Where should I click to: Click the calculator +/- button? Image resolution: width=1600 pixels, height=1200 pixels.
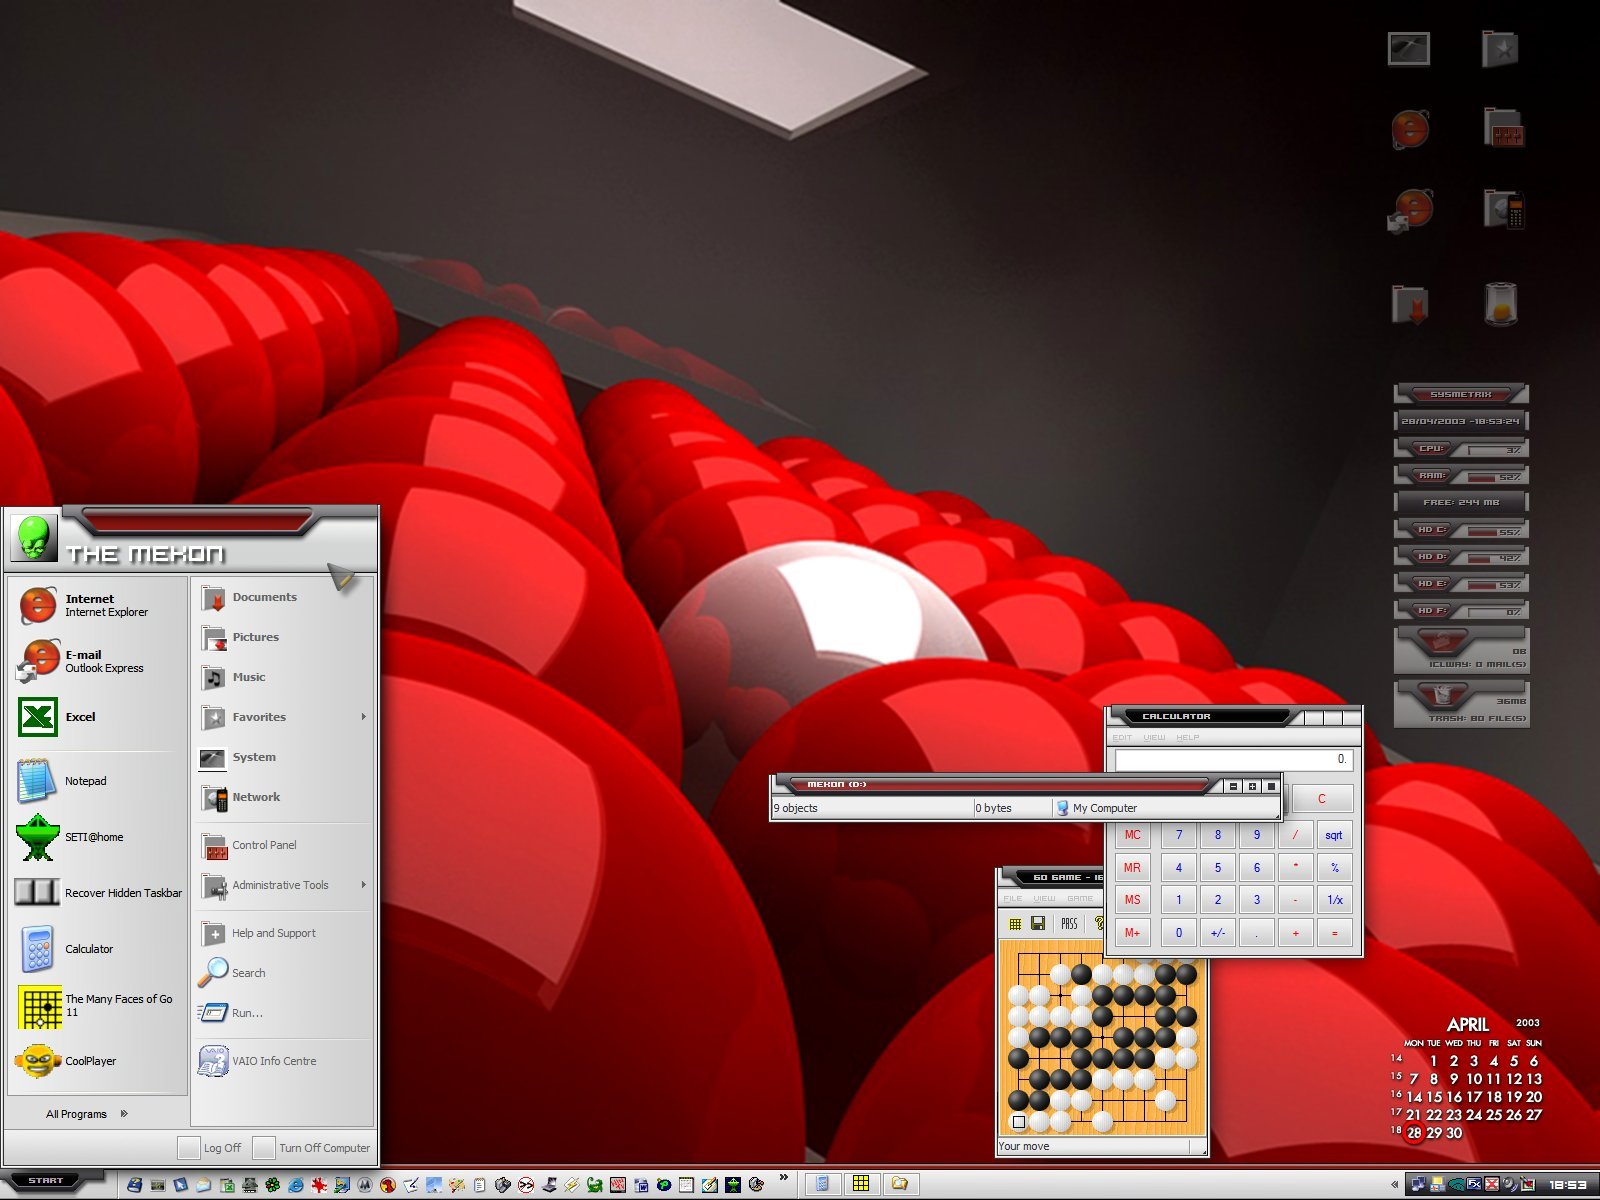(x=1217, y=933)
